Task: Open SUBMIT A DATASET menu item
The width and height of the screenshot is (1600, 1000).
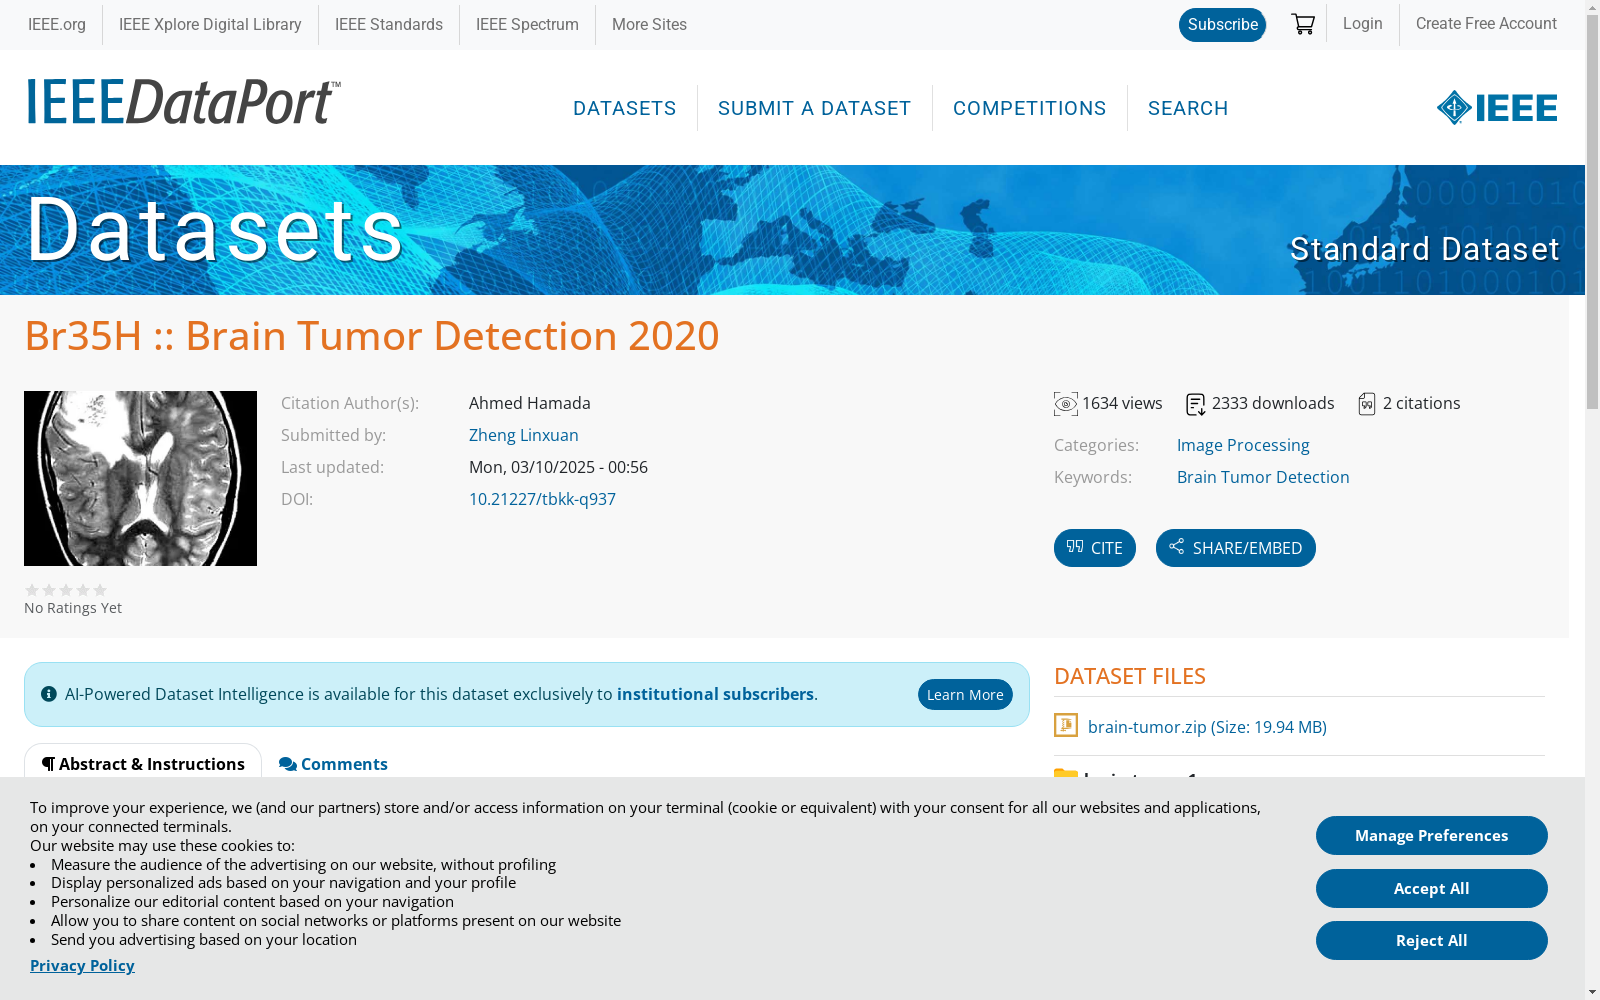Action: tap(815, 108)
